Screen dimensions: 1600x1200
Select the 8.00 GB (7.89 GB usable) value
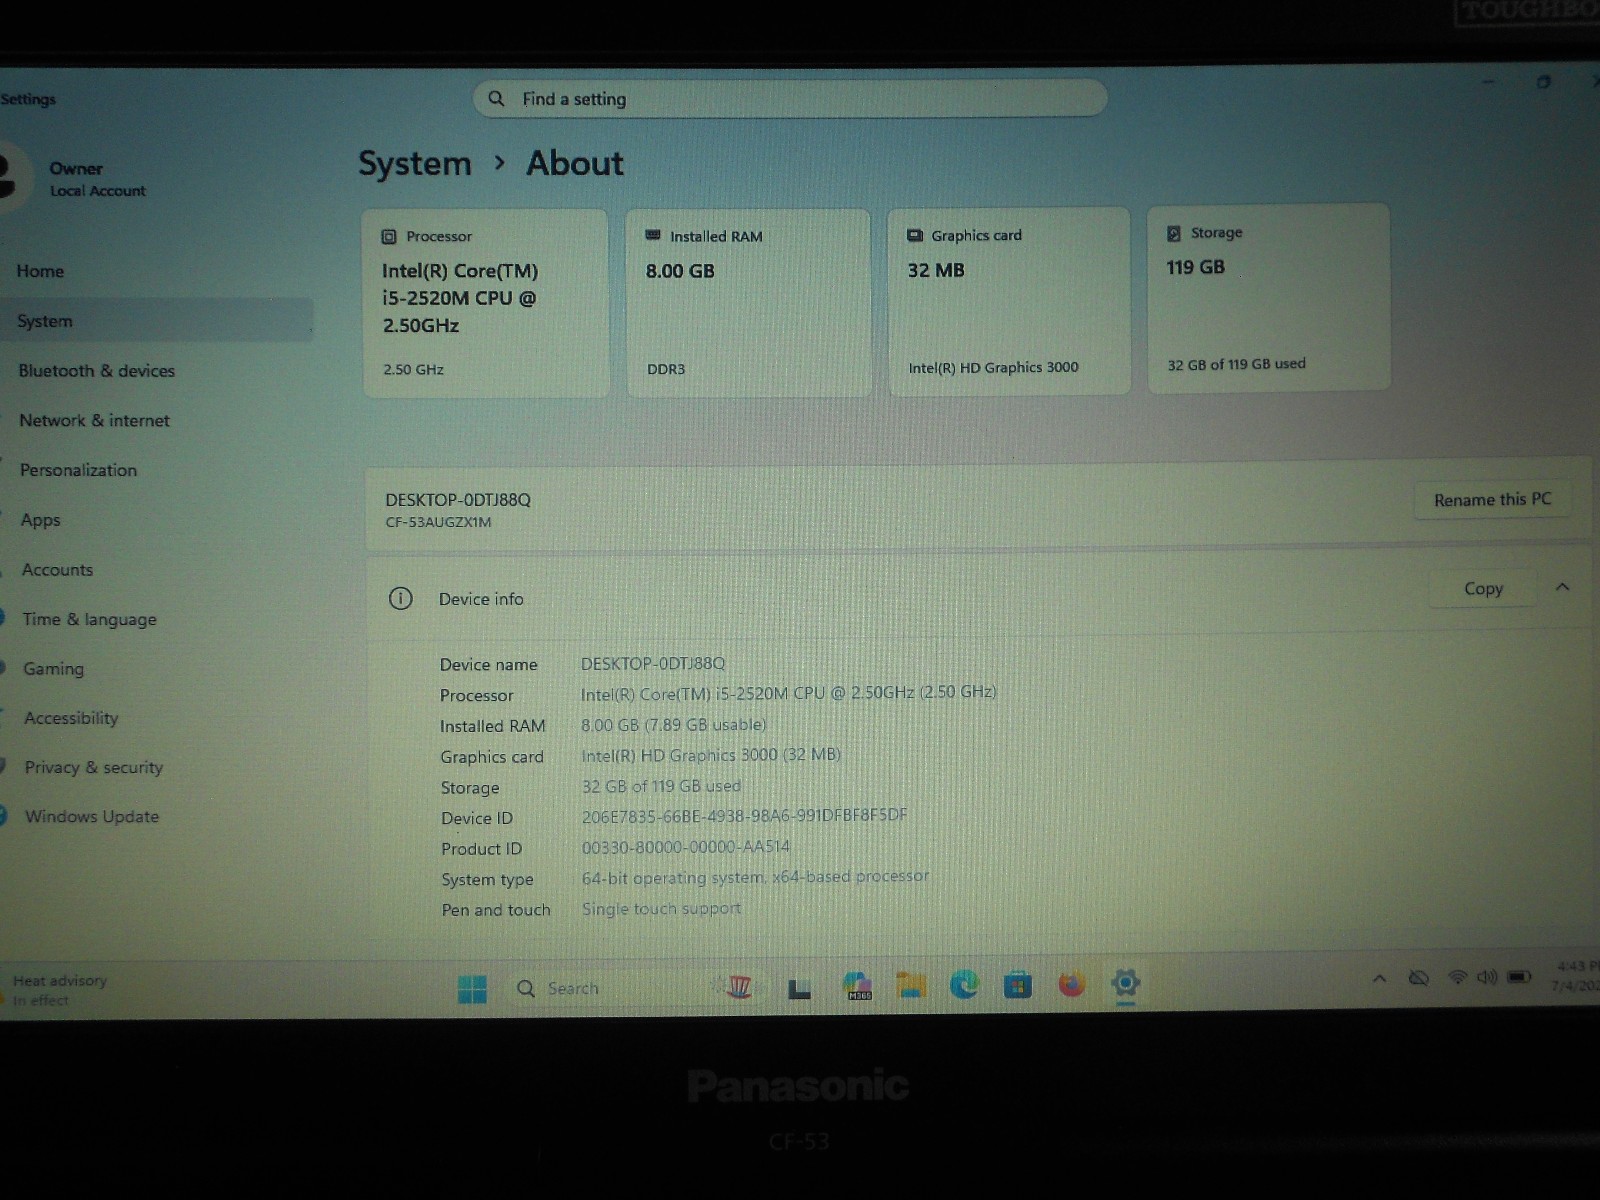(673, 724)
